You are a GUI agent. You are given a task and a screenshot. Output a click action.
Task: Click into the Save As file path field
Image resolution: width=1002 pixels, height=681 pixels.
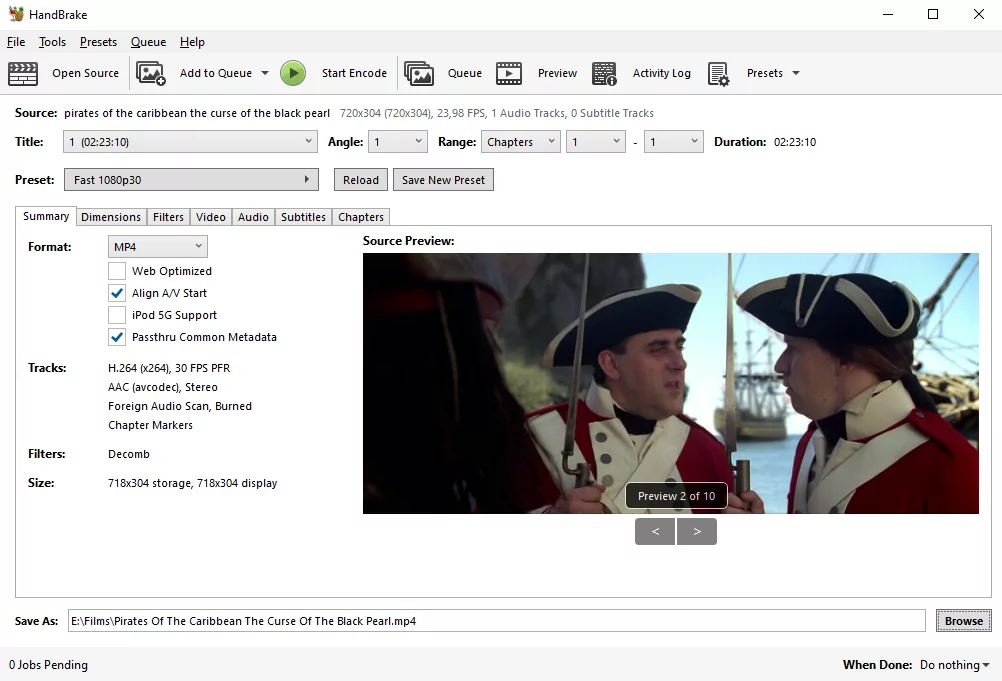497,620
